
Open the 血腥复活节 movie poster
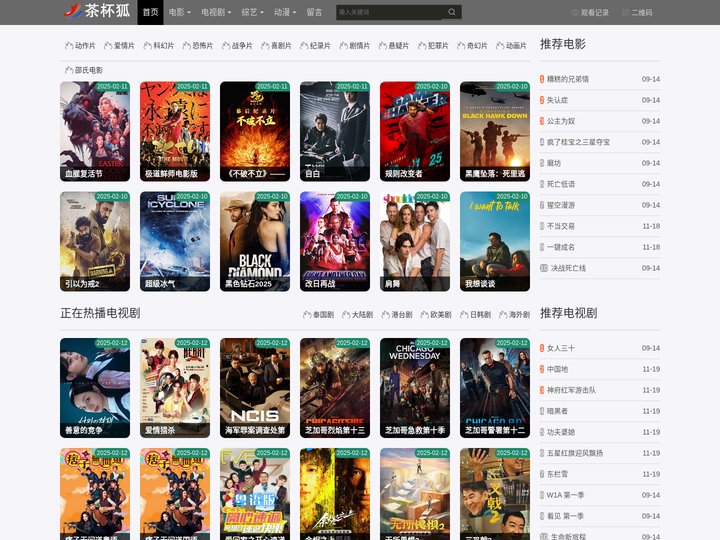click(x=95, y=131)
